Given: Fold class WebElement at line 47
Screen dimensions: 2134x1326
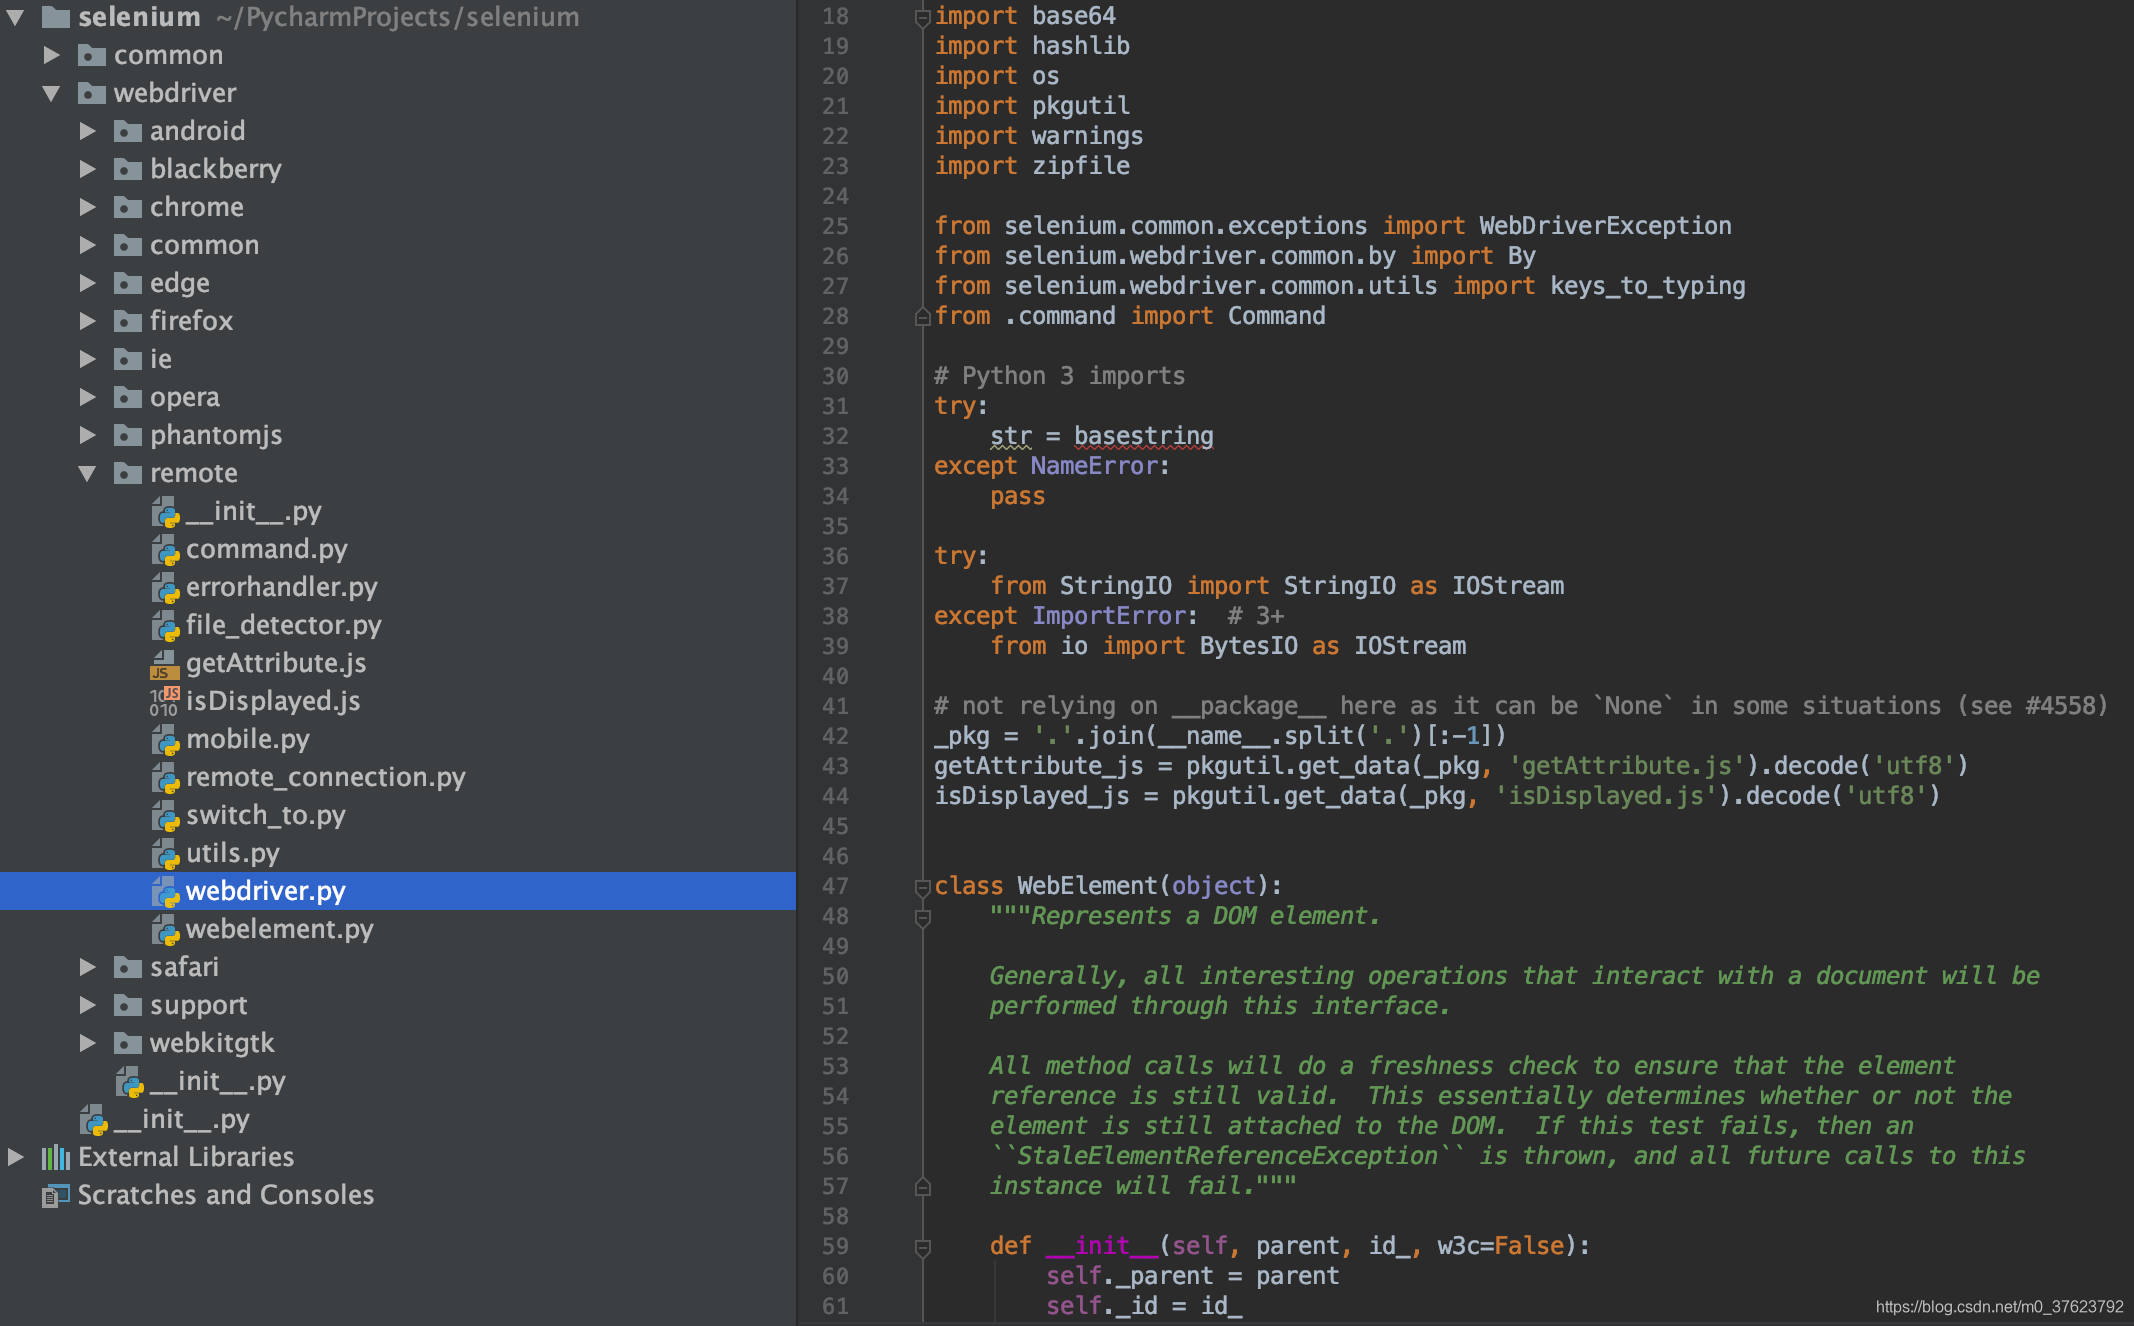Looking at the screenshot, I should 923,887.
